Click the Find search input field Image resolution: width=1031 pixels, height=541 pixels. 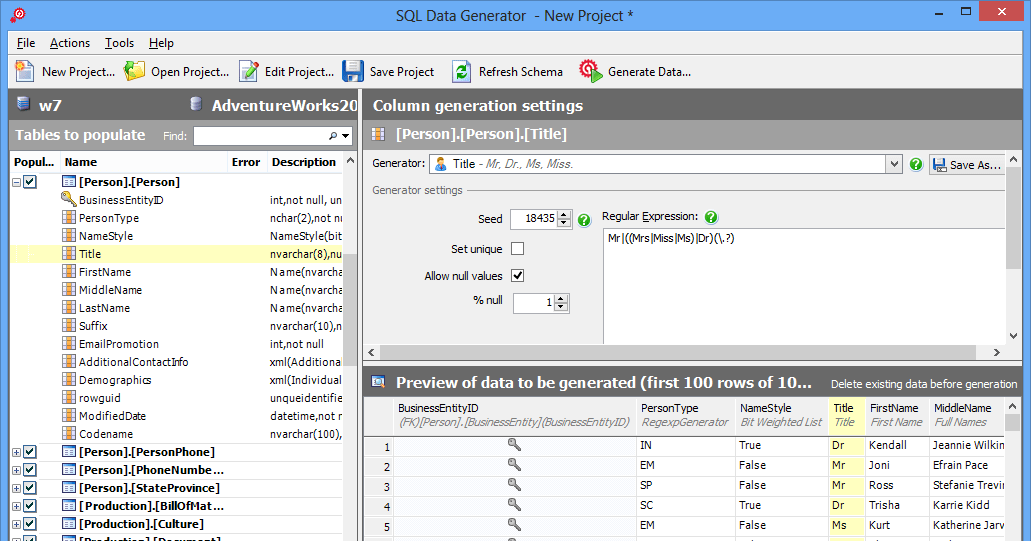pos(260,135)
